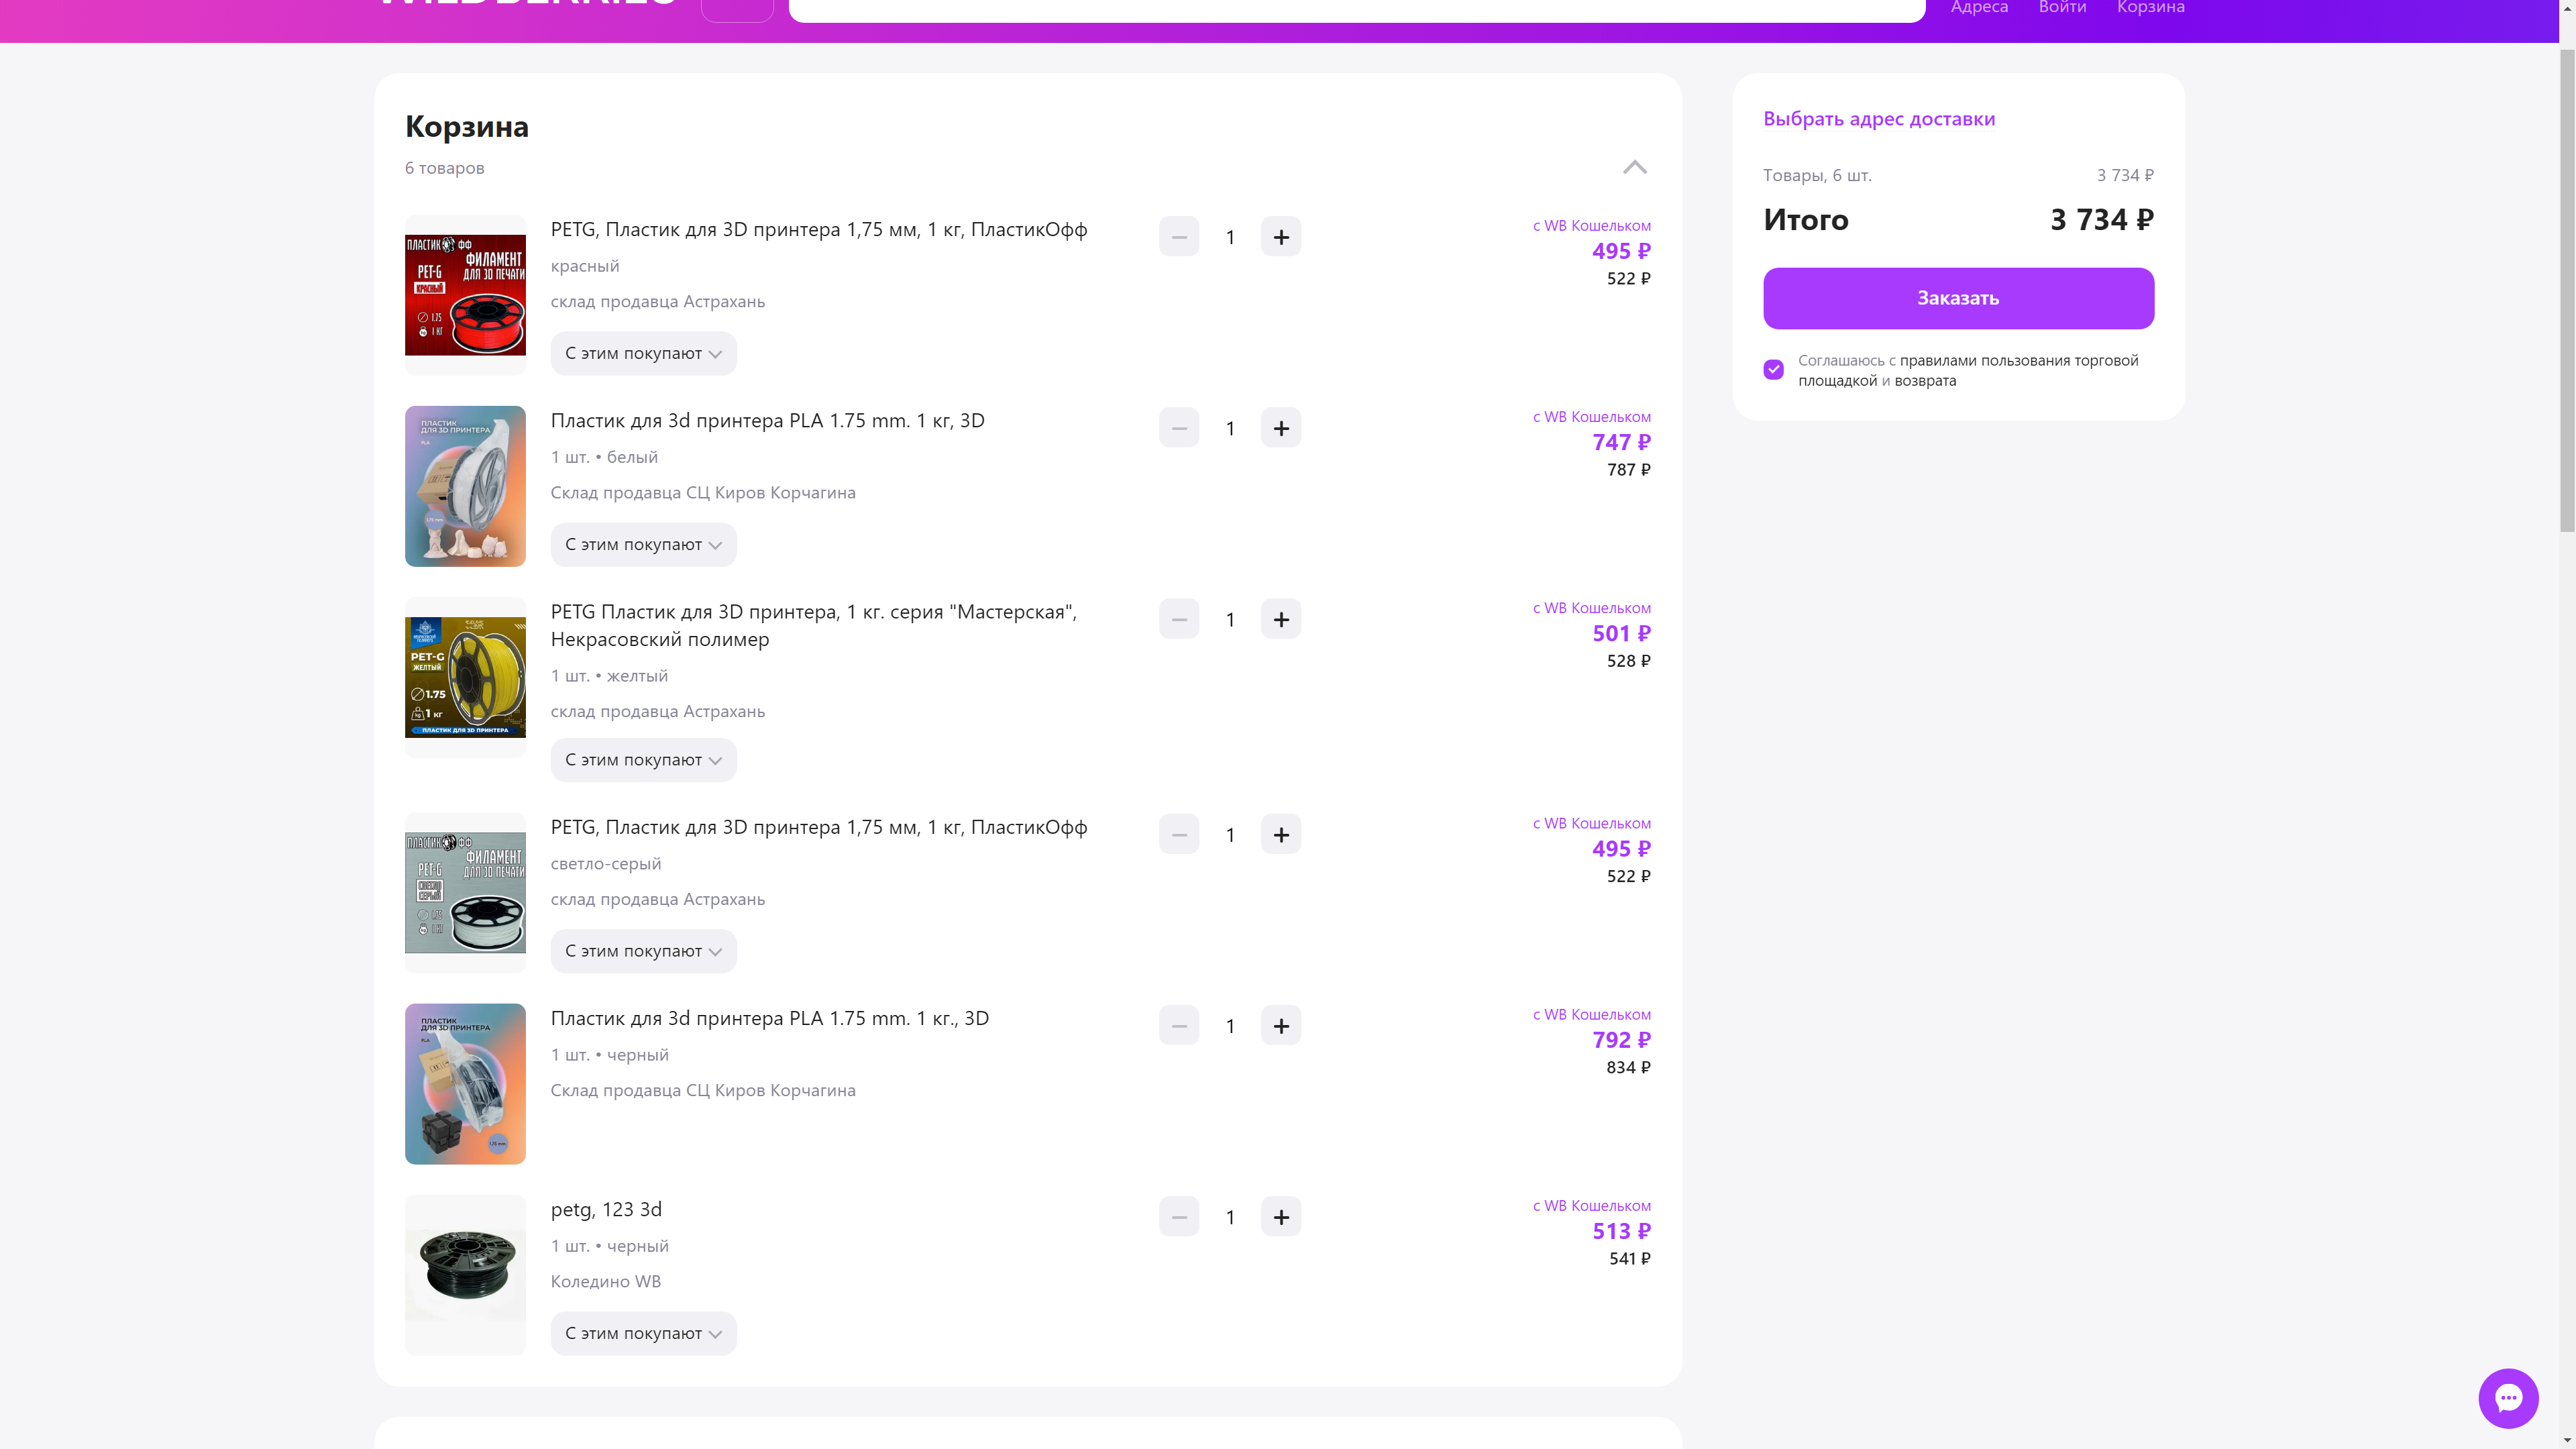The height and width of the screenshot is (1449, 2576).
Task: Open Адреса in the header
Action: coord(1979,8)
